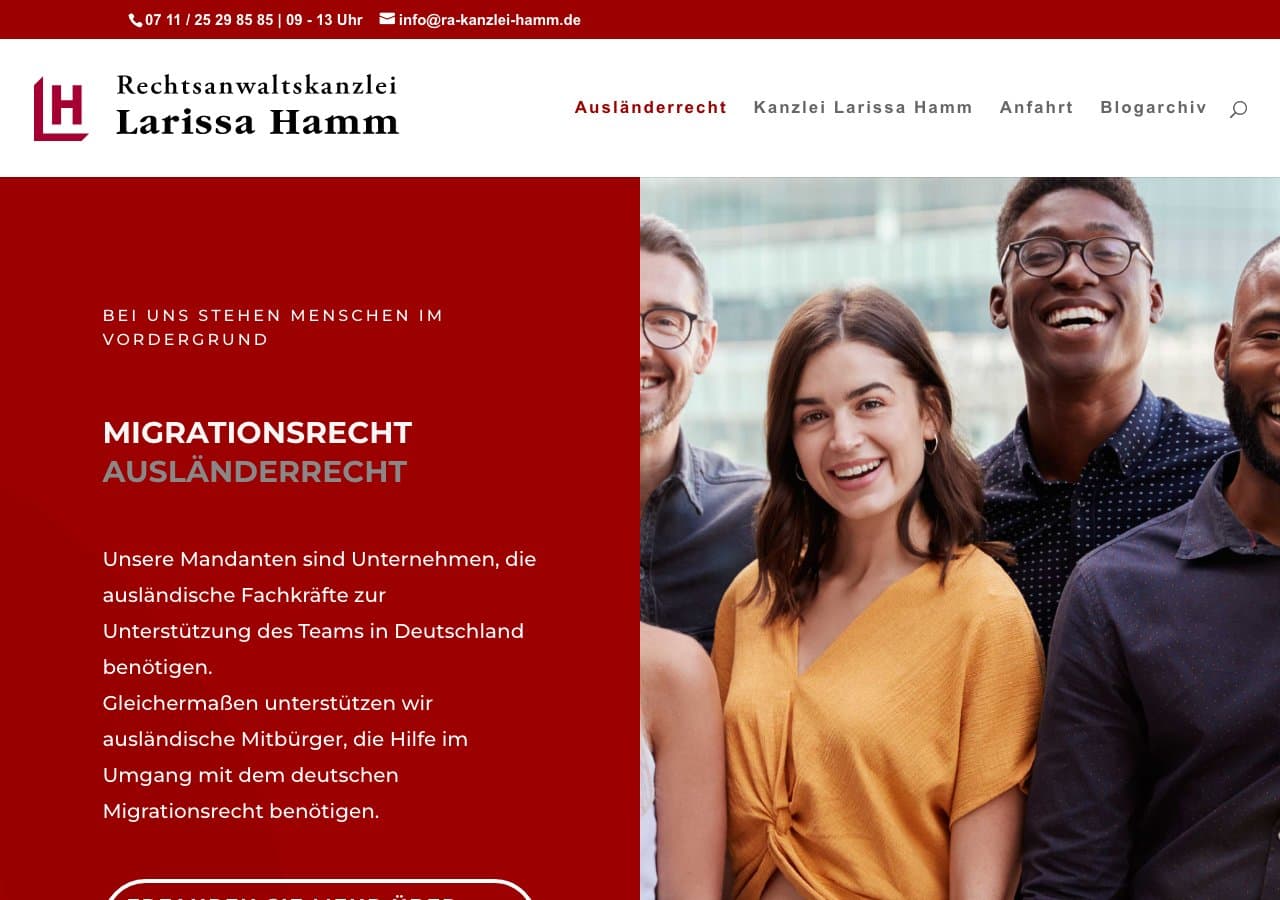Open the Blogarchiv menu item
This screenshot has height=900, width=1280.
pyautogui.click(x=1153, y=108)
